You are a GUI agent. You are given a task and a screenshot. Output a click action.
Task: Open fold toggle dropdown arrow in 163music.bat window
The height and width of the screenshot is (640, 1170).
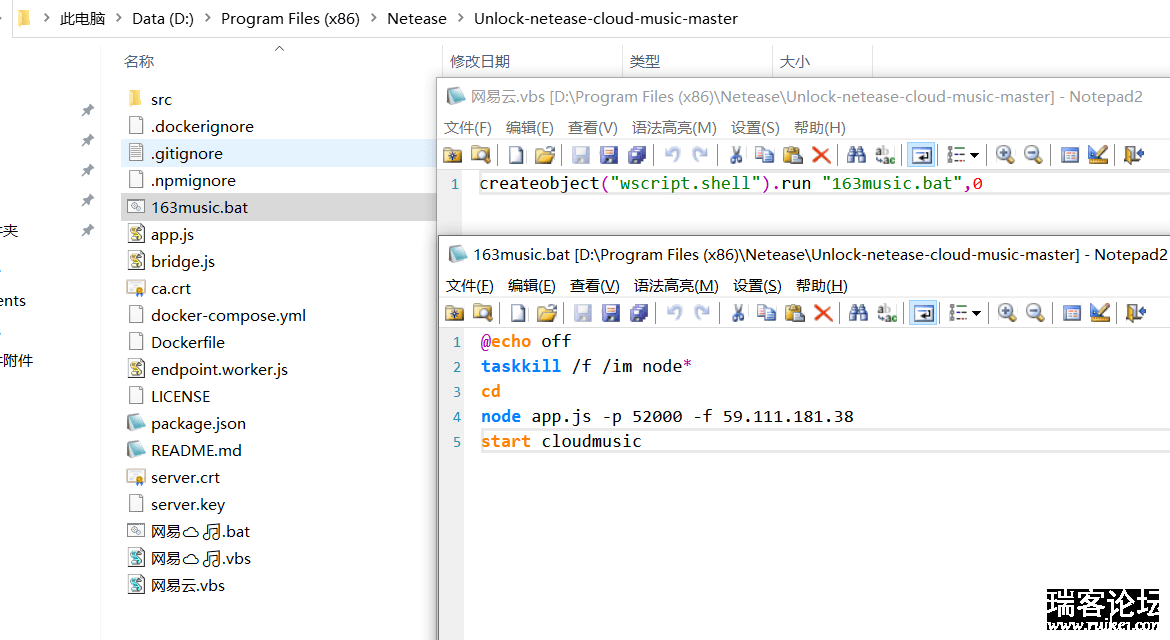click(x=977, y=313)
